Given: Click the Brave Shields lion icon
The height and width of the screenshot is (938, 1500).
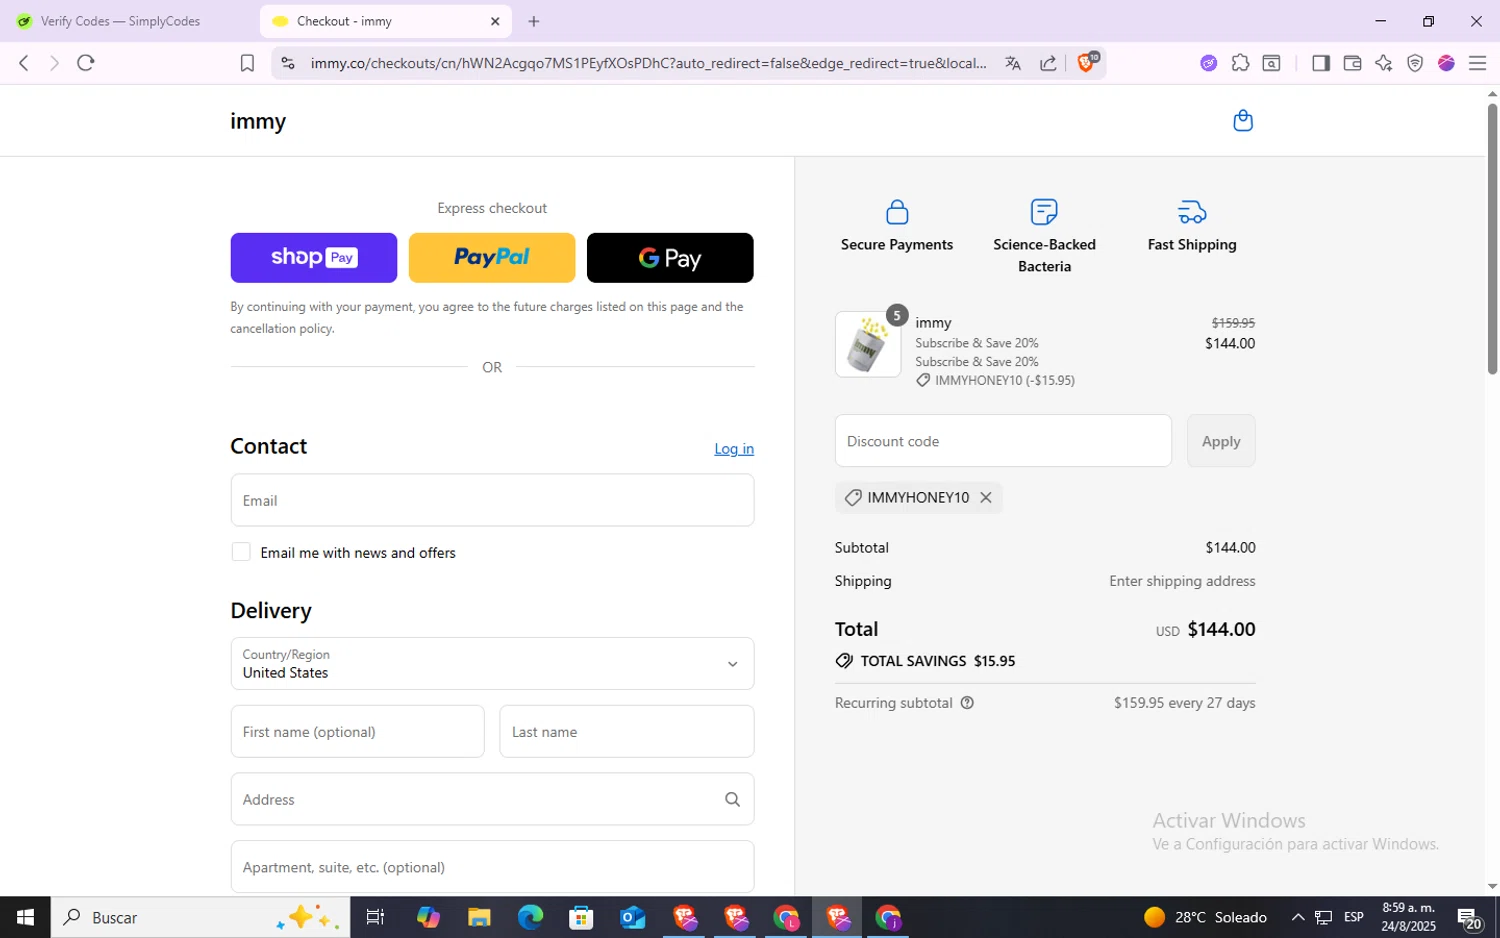Looking at the screenshot, I should click(x=1087, y=62).
